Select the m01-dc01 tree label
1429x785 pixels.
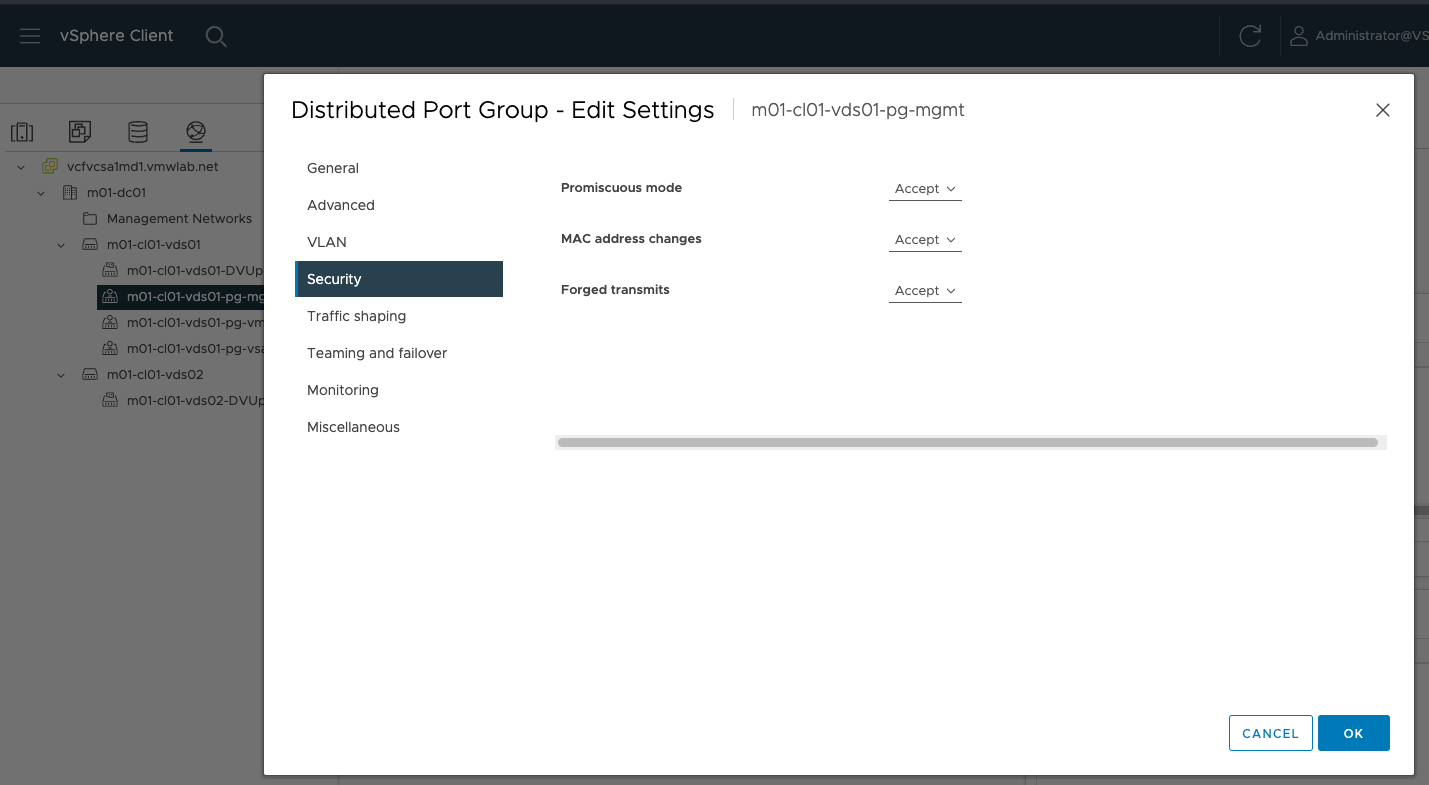116,192
